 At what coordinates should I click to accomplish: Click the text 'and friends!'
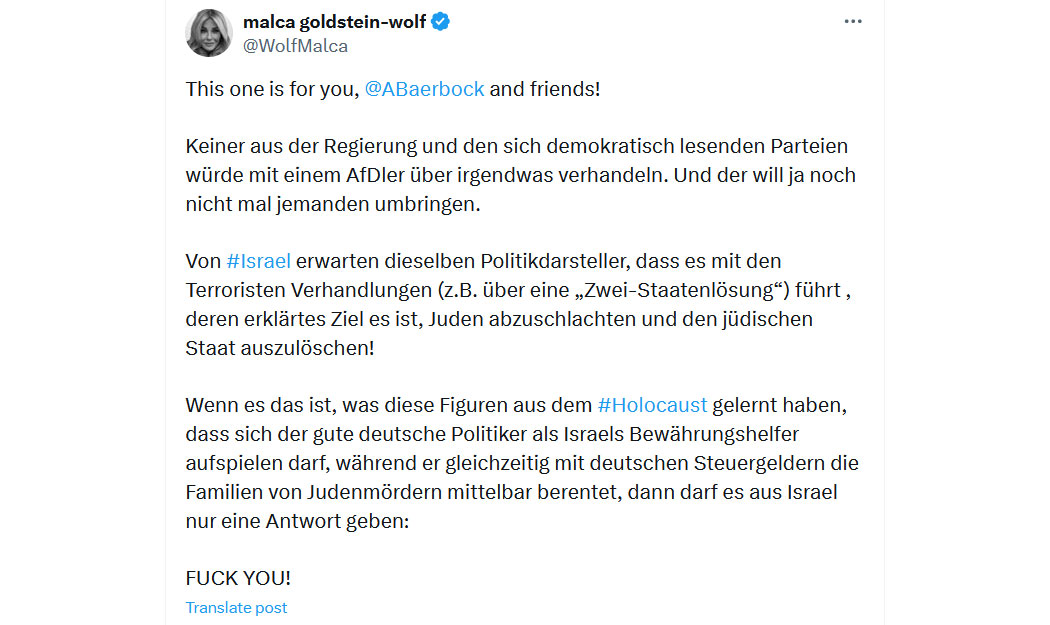coord(545,89)
